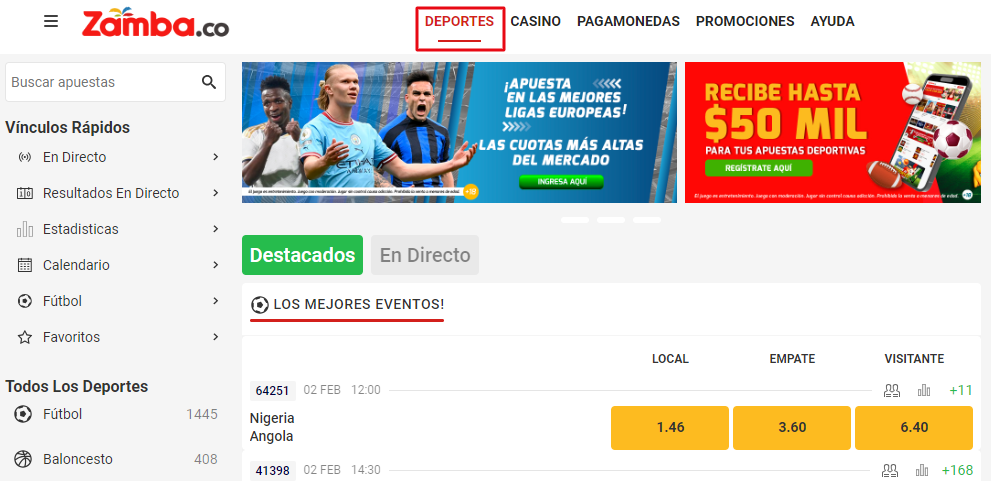991x481 pixels.
Task: Click the Resultados En Directo scoreboard icon
Action: (25, 193)
